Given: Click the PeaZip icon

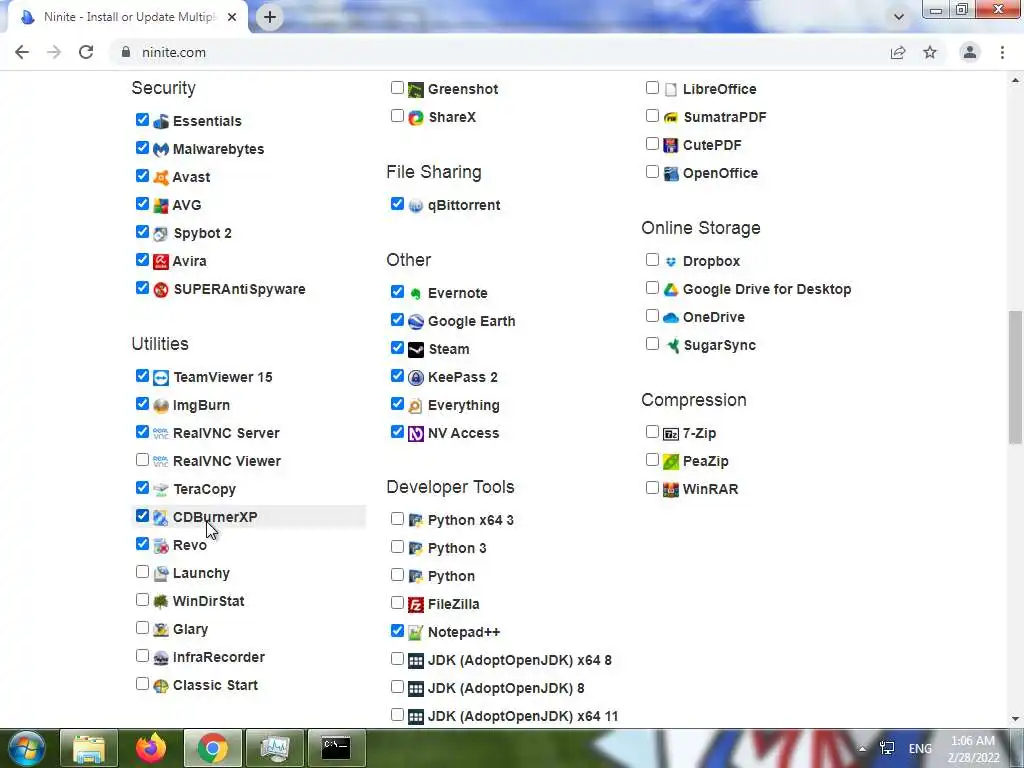Looking at the screenshot, I should [x=671, y=462].
